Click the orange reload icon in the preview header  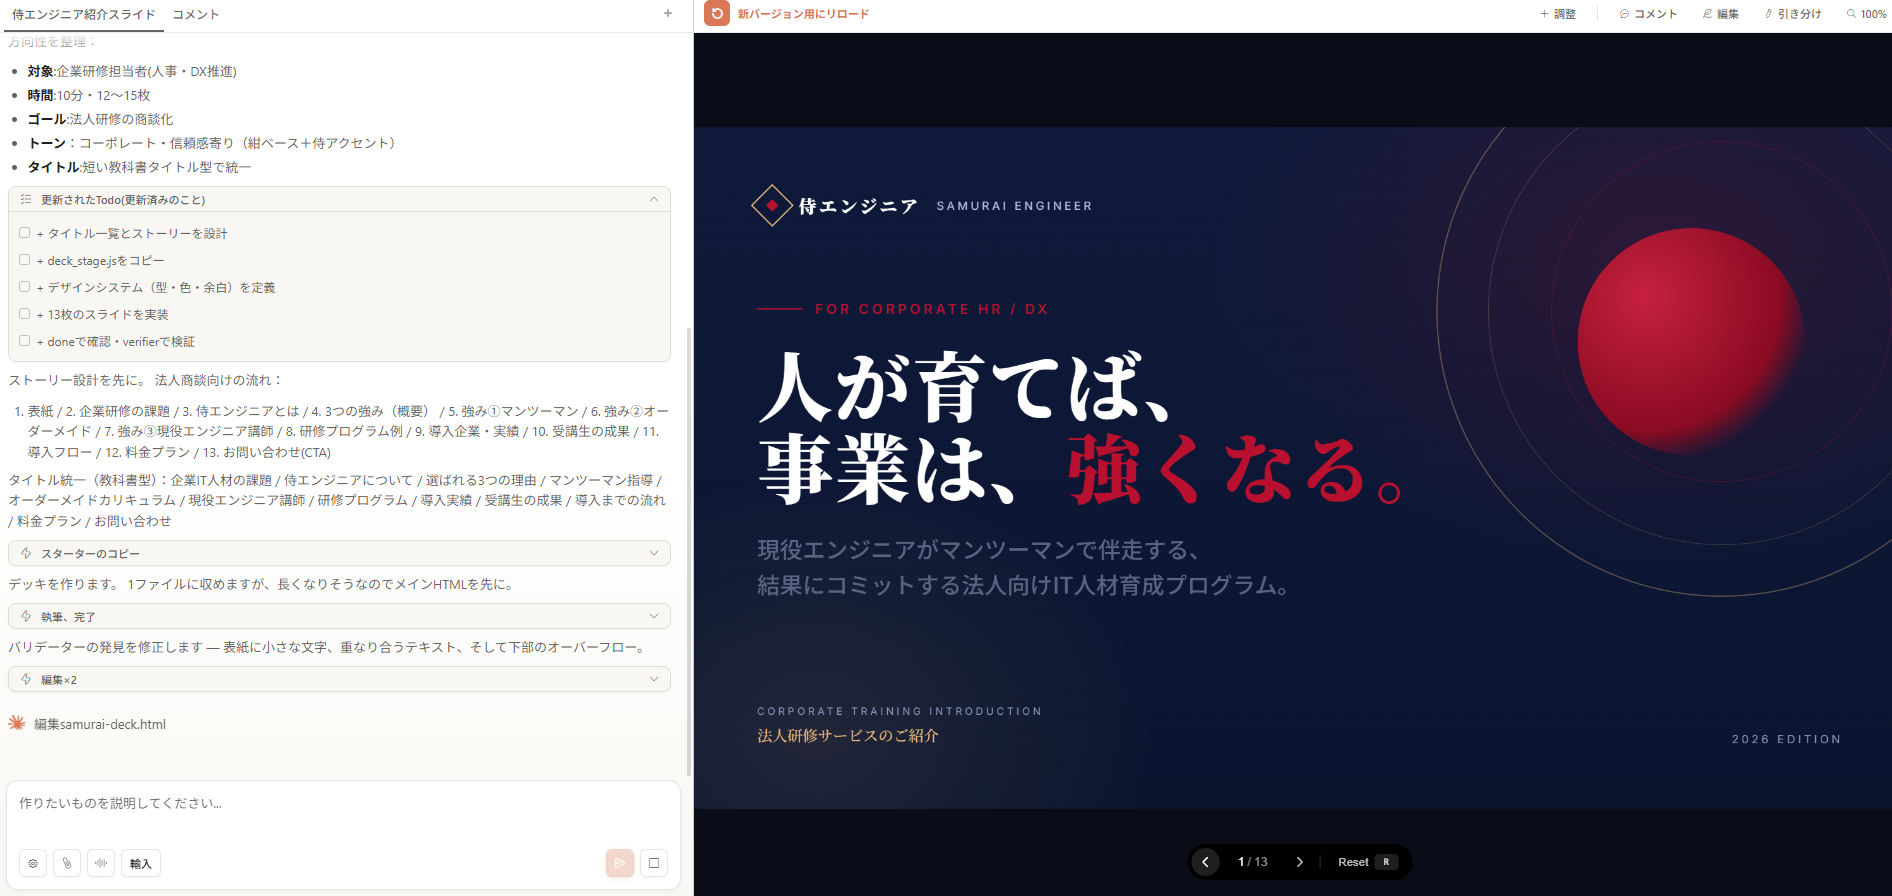tap(717, 14)
